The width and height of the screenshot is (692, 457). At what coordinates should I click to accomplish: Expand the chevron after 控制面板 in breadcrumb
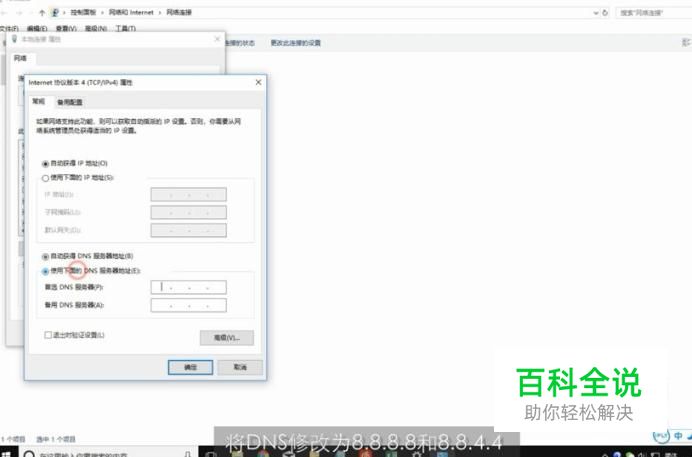tap(102, 13)
